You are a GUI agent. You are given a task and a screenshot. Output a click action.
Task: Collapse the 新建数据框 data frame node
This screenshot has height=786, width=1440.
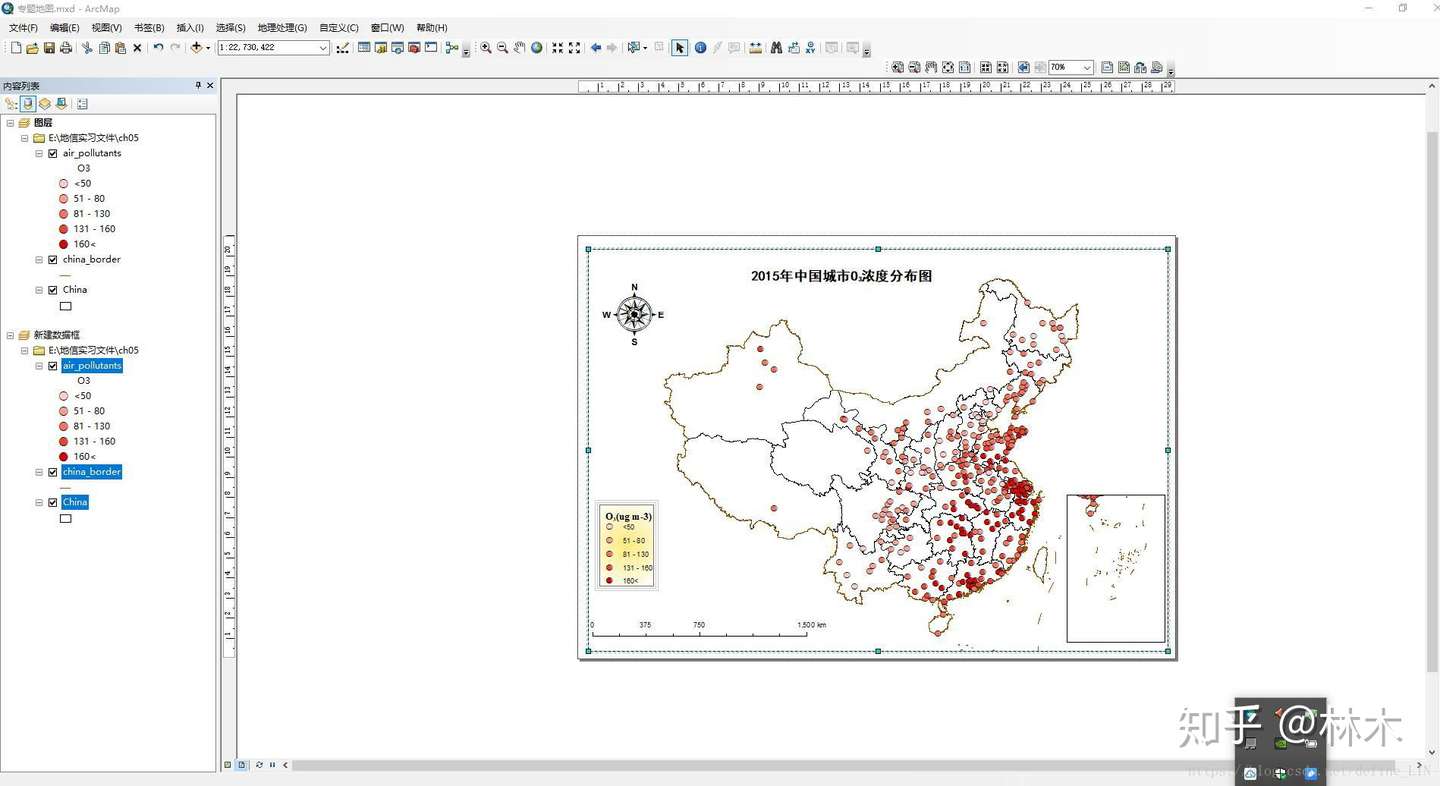tap(10, 335)
